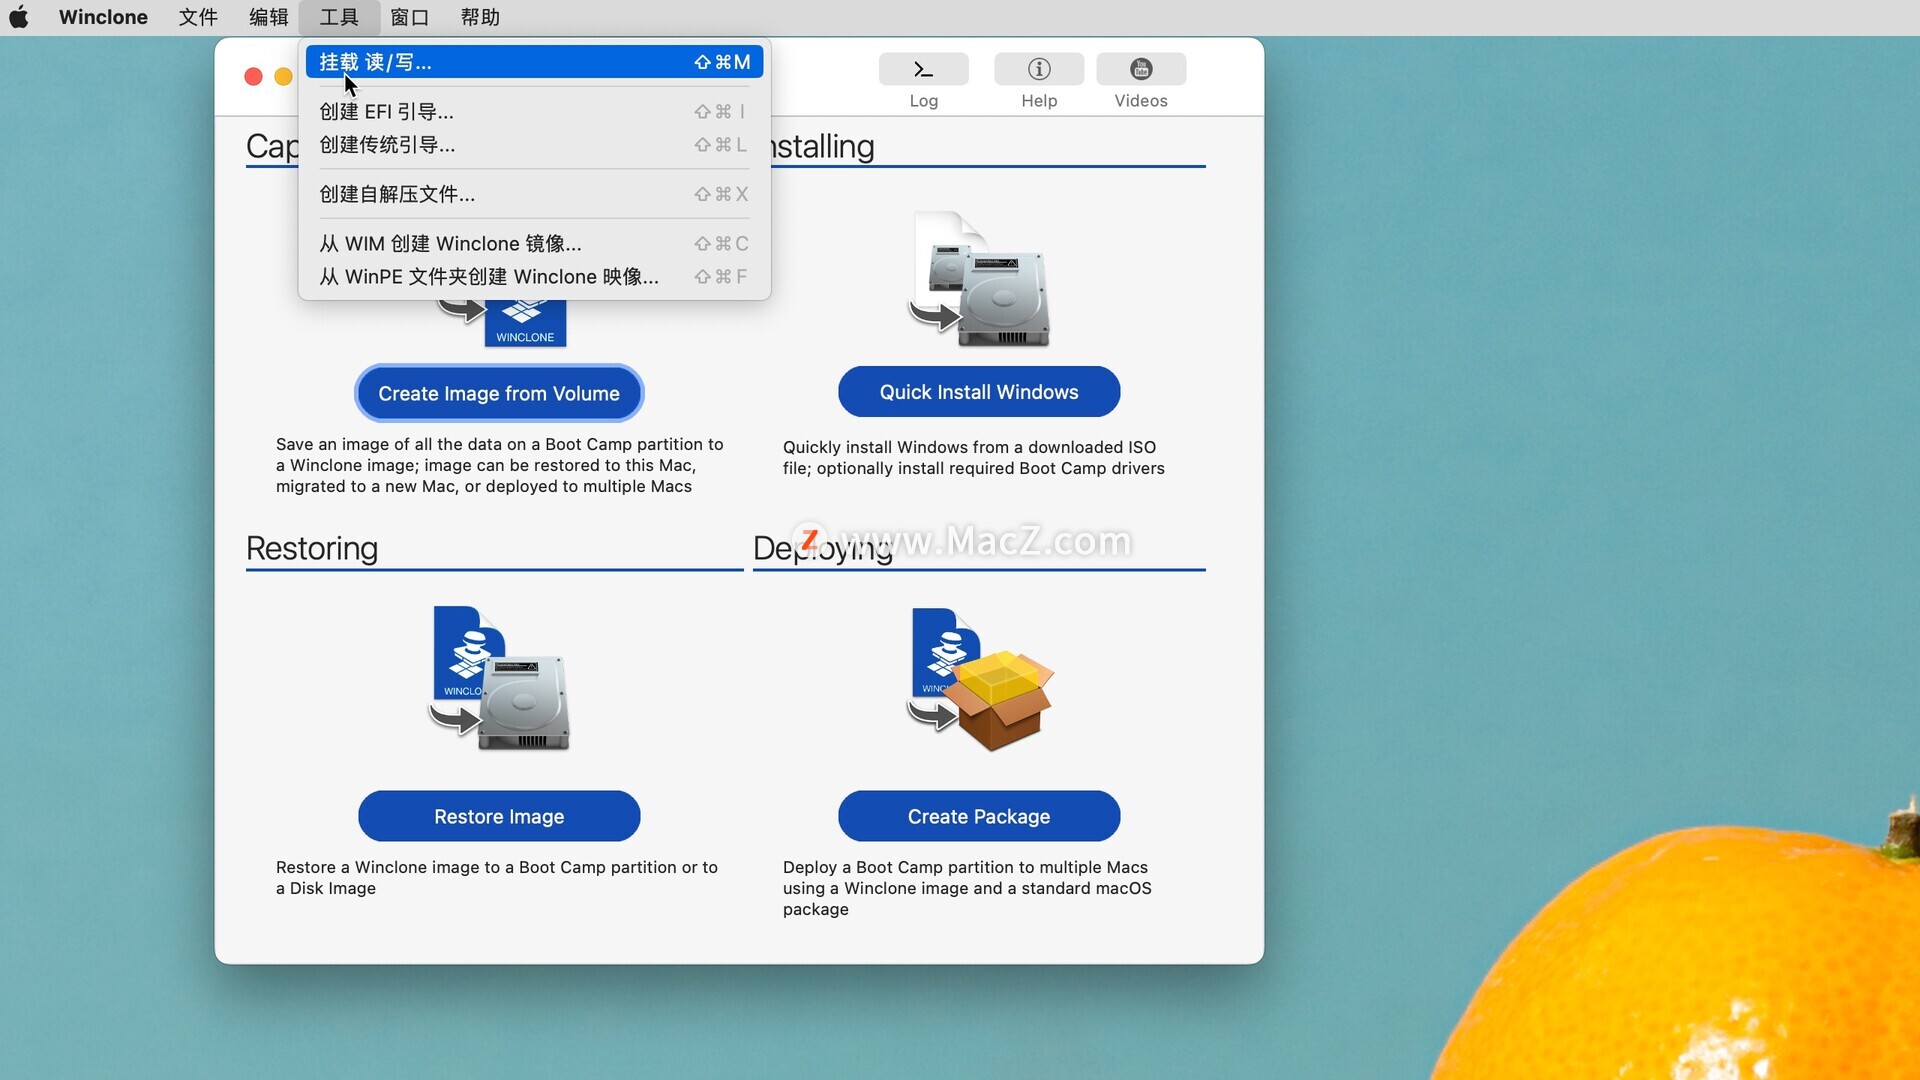
Task: Open the Log toolbar icon
Action: [923, 69]
